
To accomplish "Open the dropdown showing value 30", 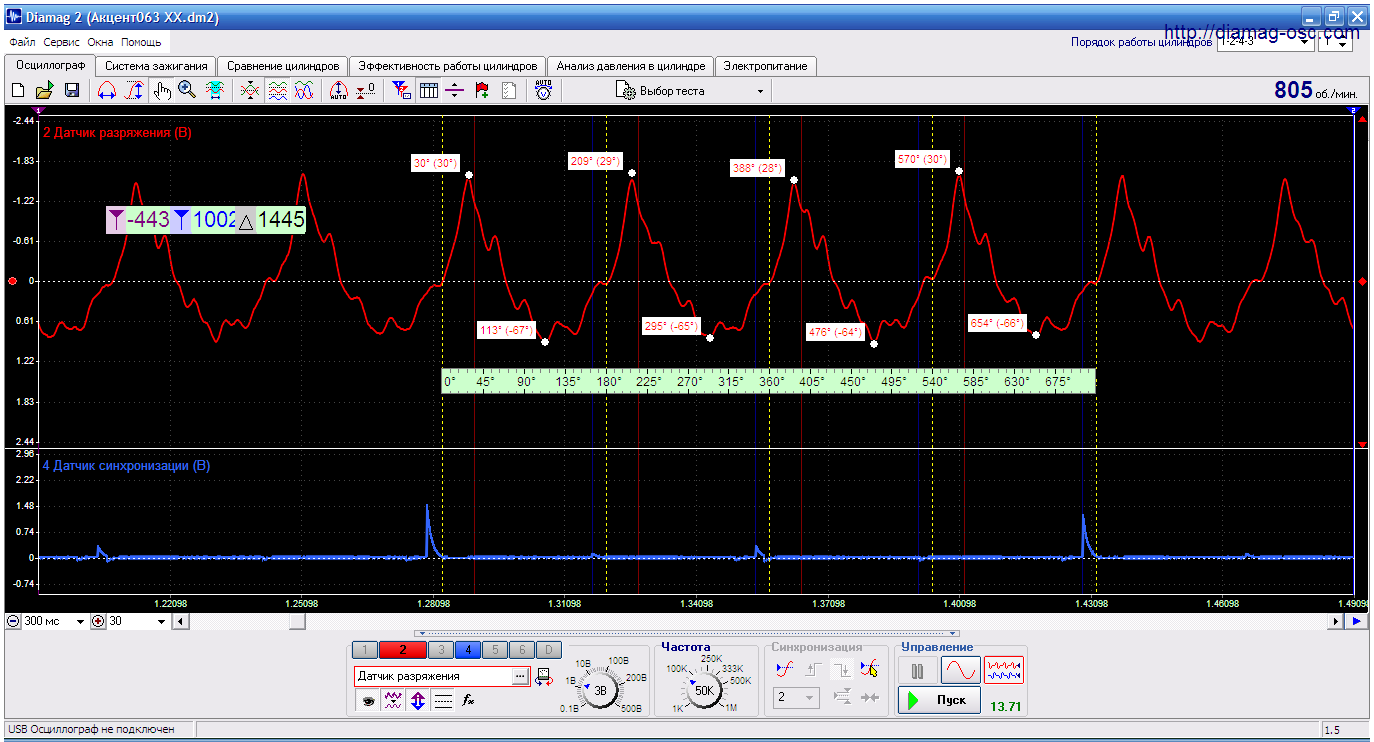I will click(162, 622).
